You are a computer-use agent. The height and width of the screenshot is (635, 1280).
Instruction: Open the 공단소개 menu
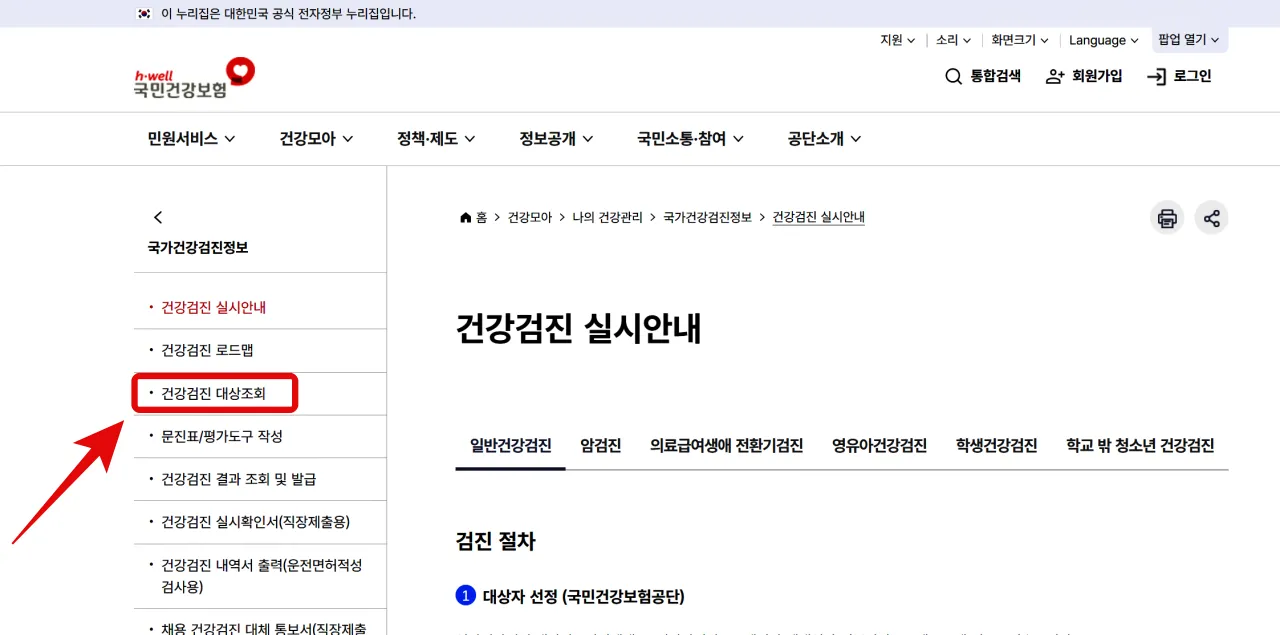click(822, 139)
